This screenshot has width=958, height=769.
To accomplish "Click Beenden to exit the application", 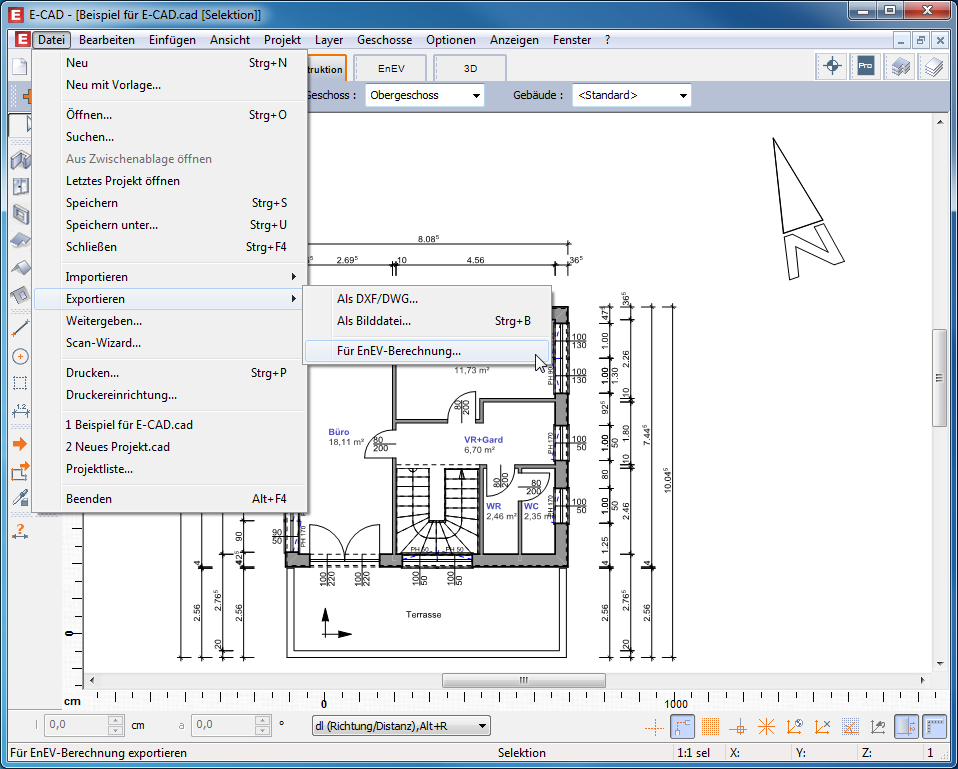I will (x=170, y=498).
